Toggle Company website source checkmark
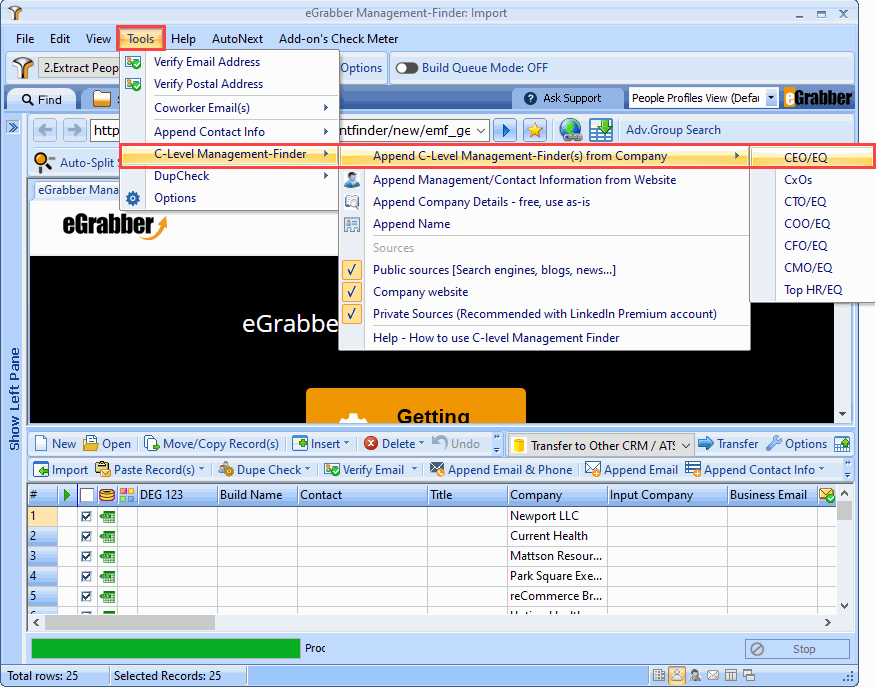Viewport: 876px width, 687px height. (351, 292)
